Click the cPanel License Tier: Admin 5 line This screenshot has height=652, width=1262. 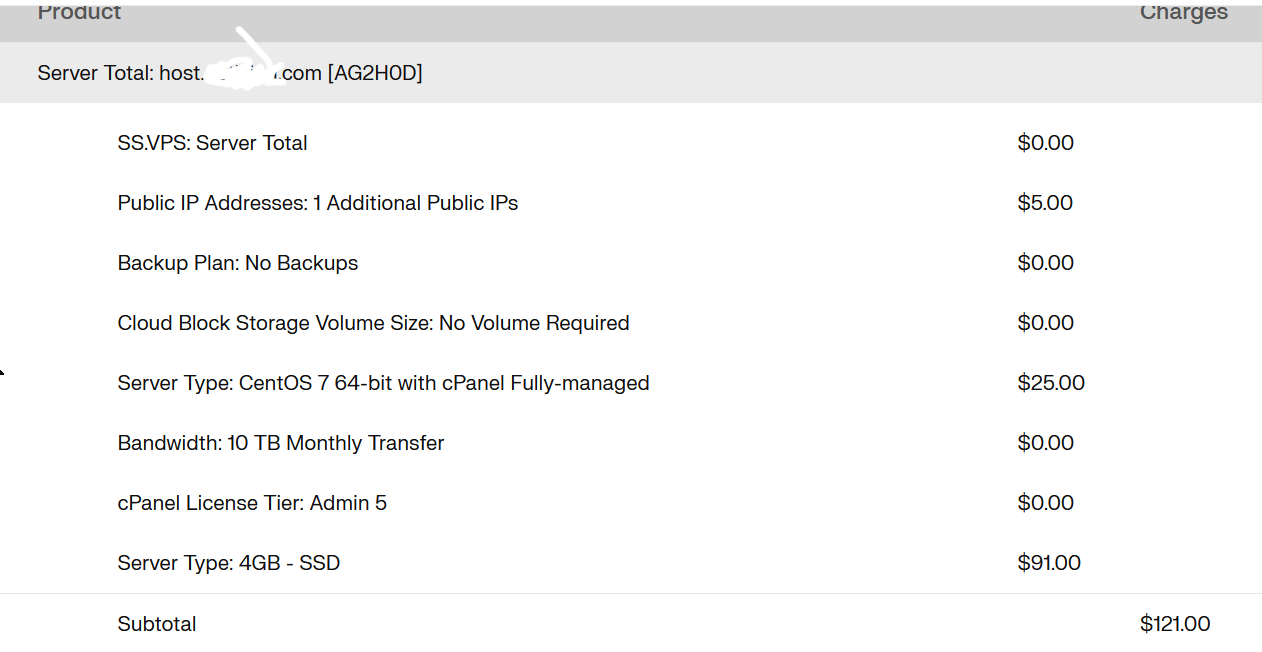252,503
